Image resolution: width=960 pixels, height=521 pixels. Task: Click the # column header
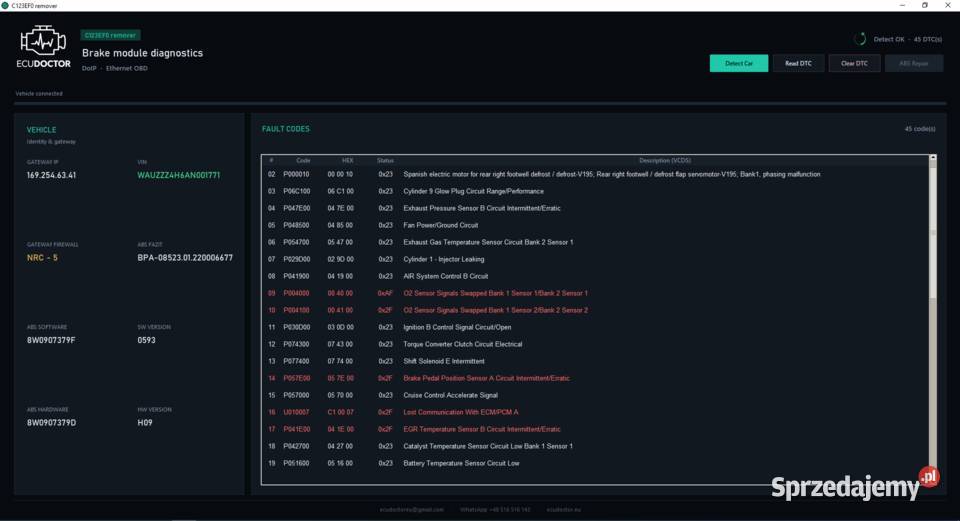click(x=271, y=160)
